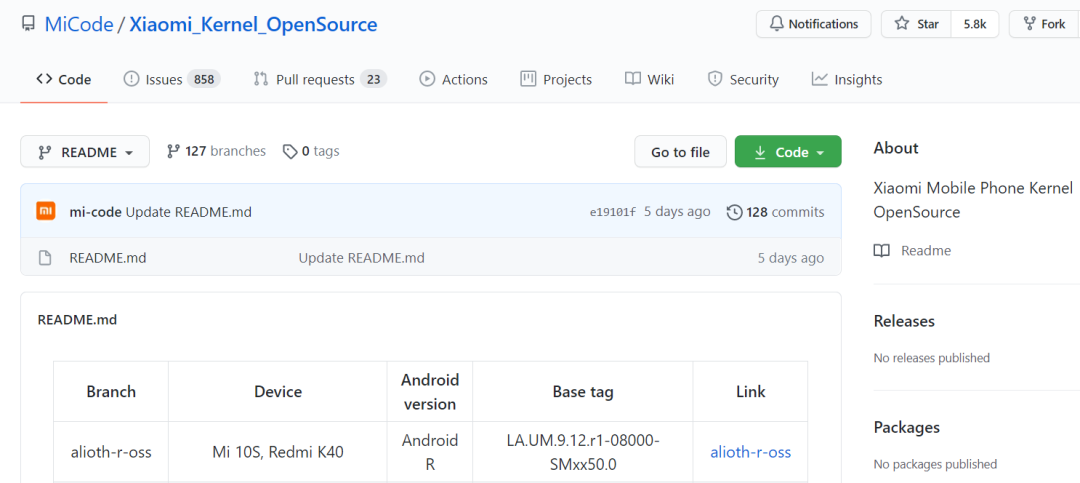
Task: Click the branches icon beside 127 branches
Action: 173,152
